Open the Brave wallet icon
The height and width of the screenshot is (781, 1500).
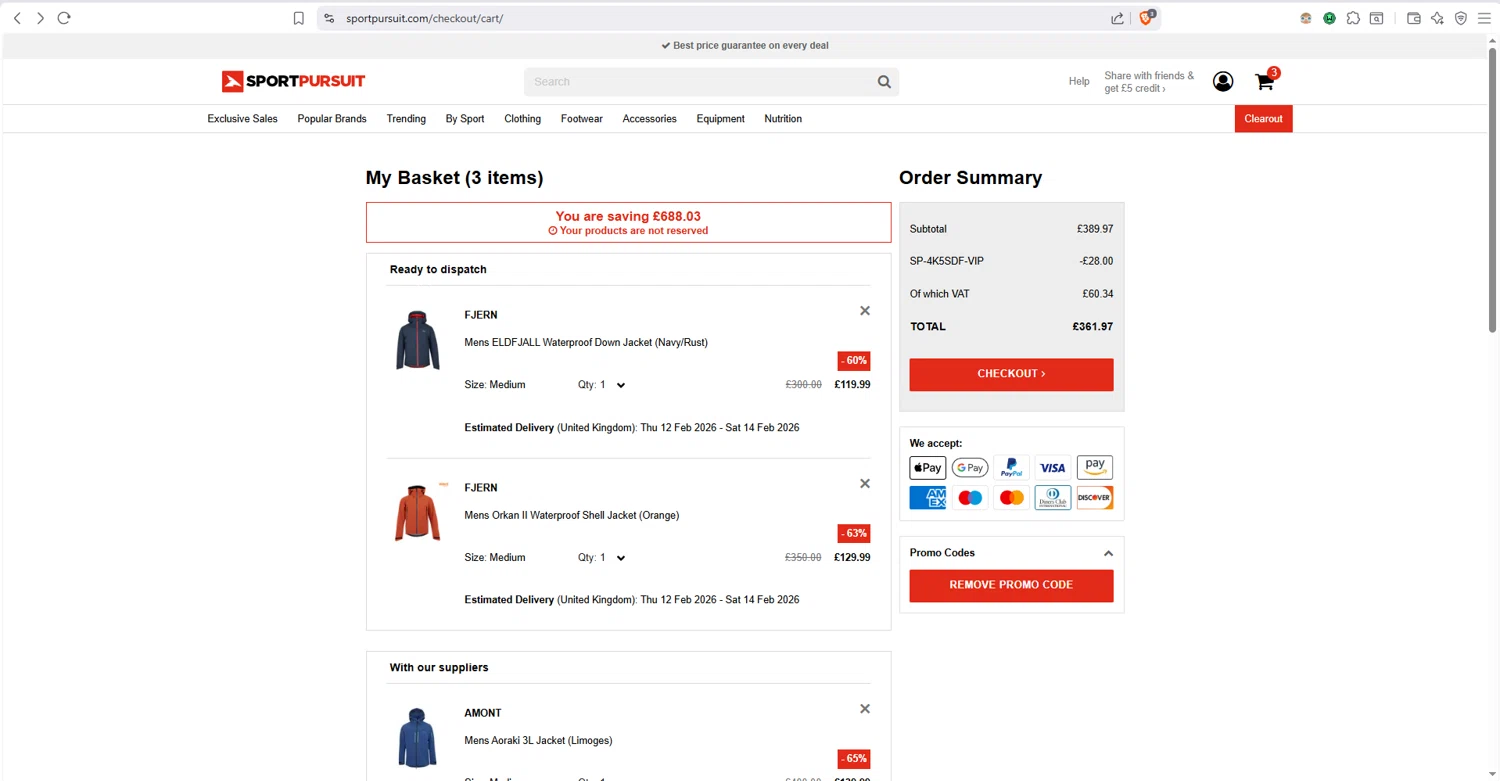(1414, 18)
